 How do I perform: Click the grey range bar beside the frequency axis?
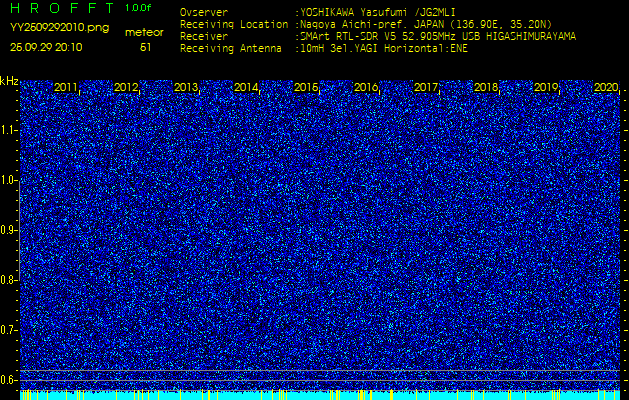pos(19,231)
